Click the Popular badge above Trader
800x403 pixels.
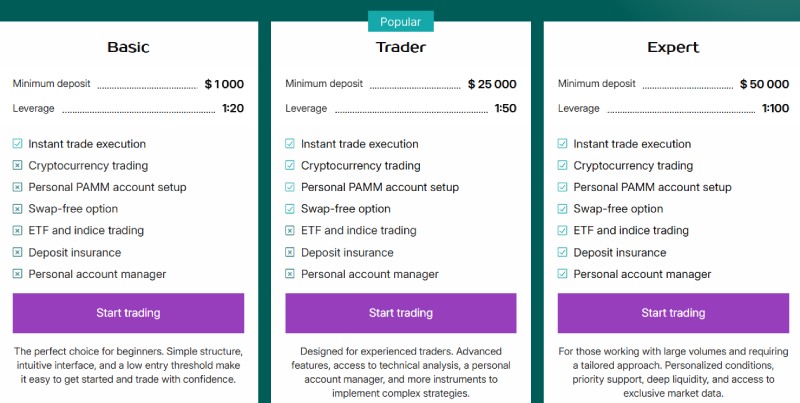coord(400,22)
